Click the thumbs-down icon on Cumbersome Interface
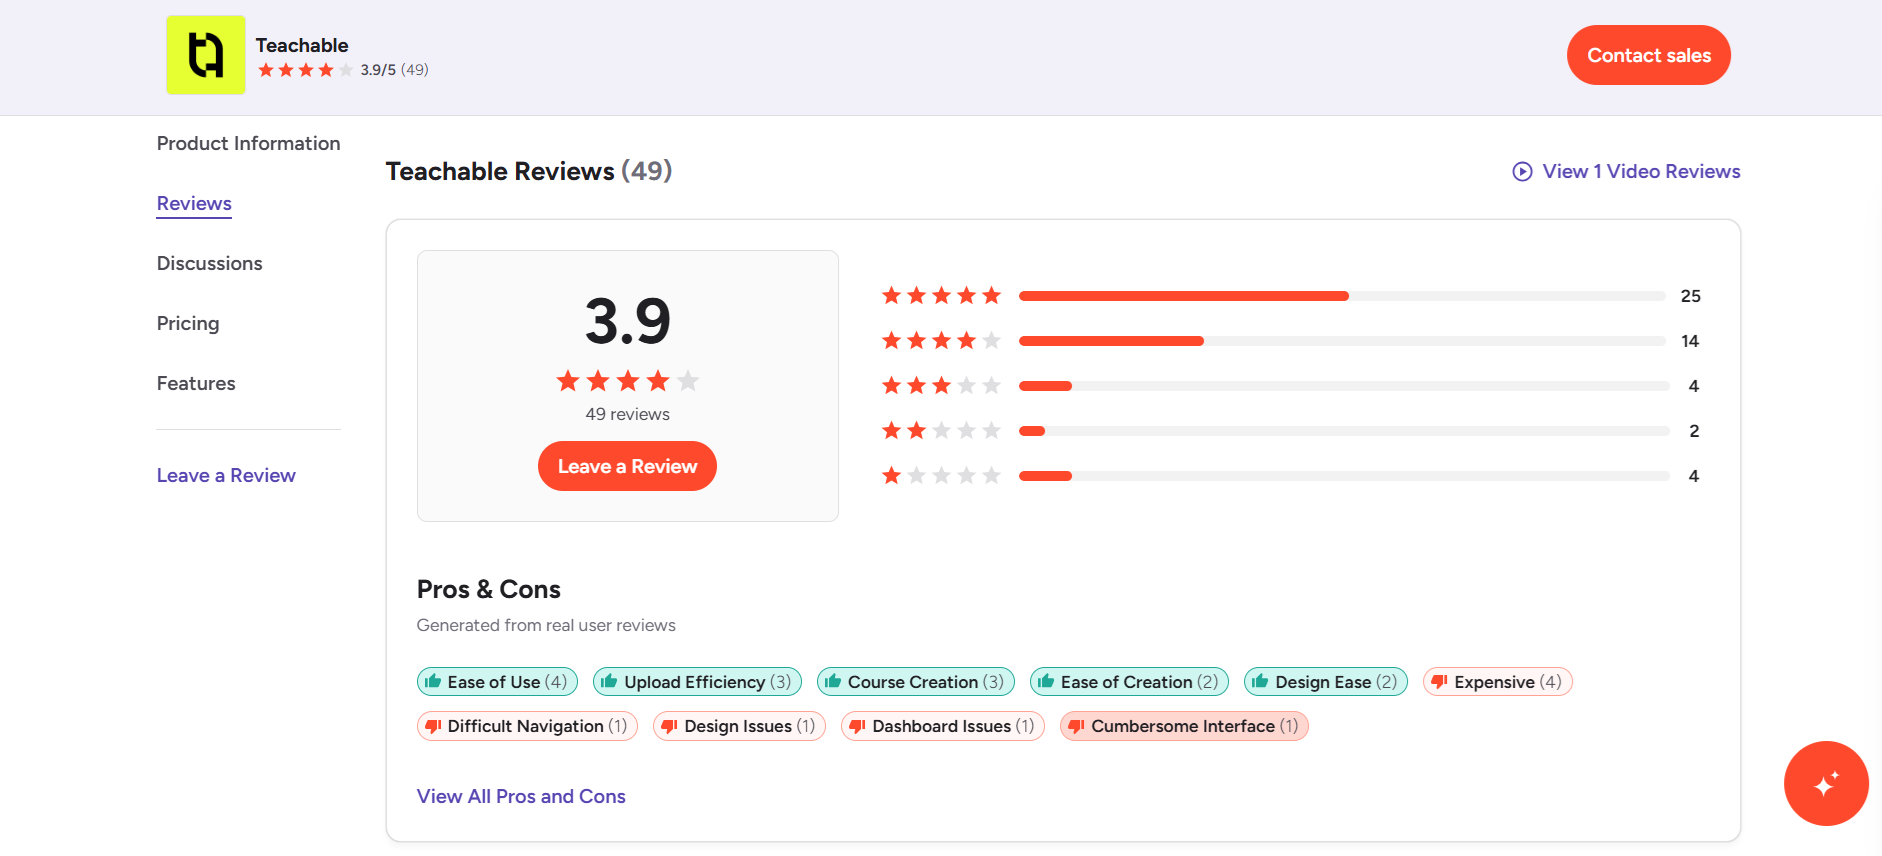The width and height of the screenshot is (1882, 856). pos(1076,726)
